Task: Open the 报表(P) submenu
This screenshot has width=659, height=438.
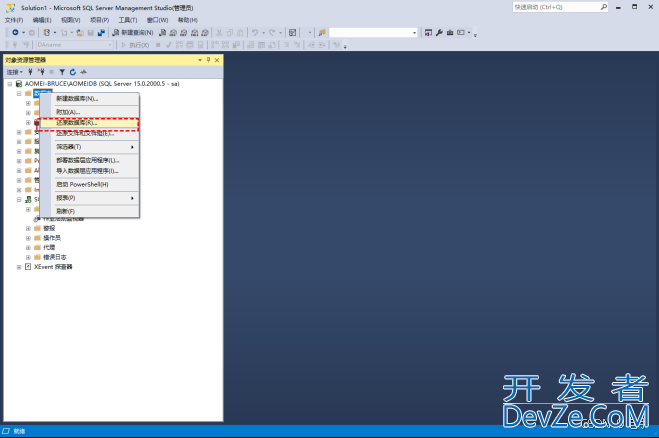Action: (x=89, y=198)
